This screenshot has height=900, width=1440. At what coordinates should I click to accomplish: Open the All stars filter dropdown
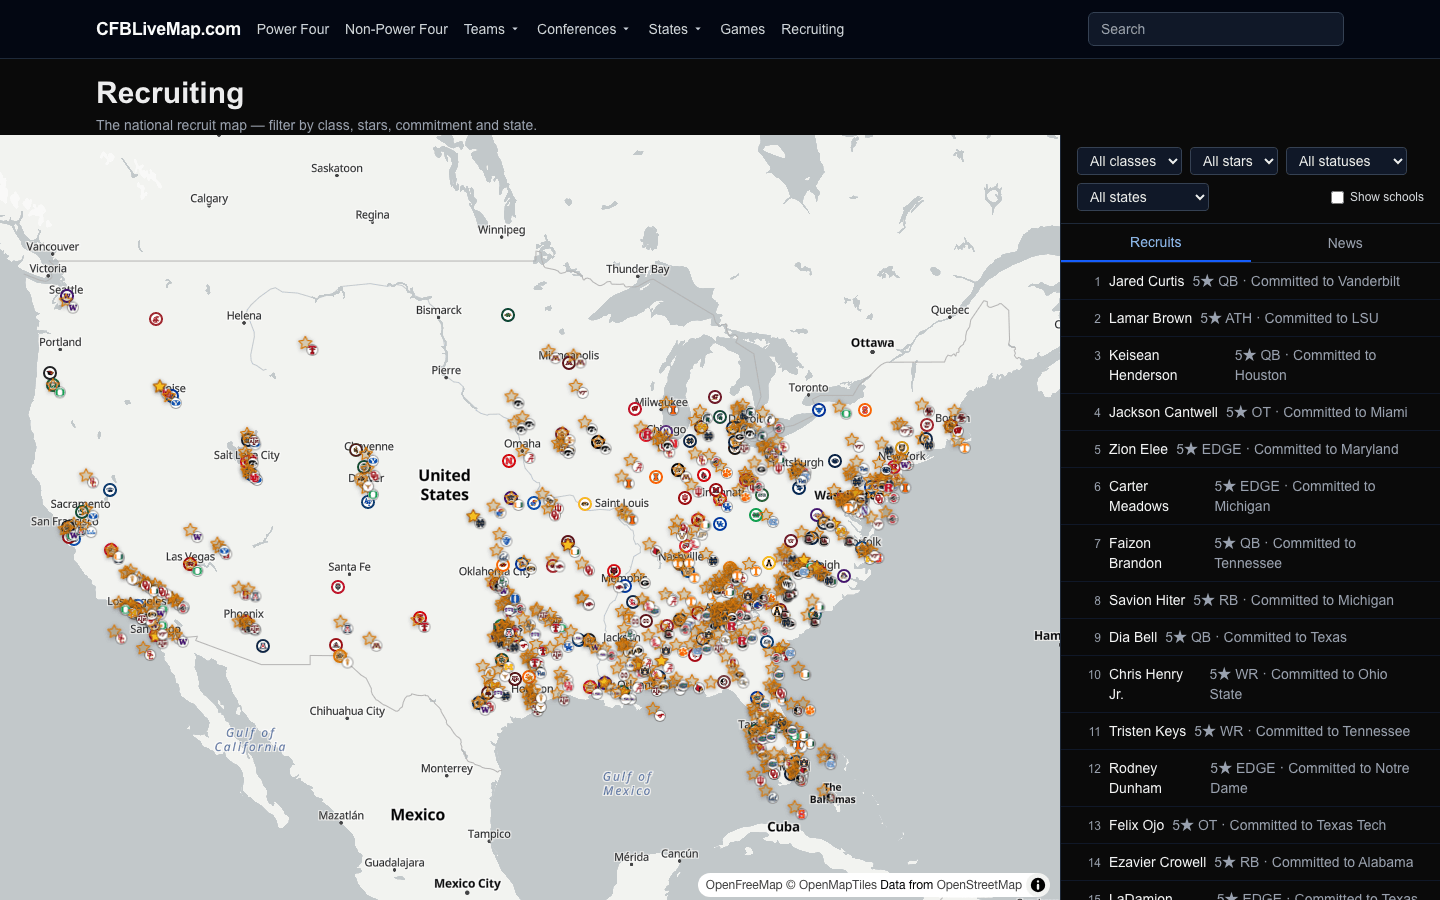click(1234, 161)
